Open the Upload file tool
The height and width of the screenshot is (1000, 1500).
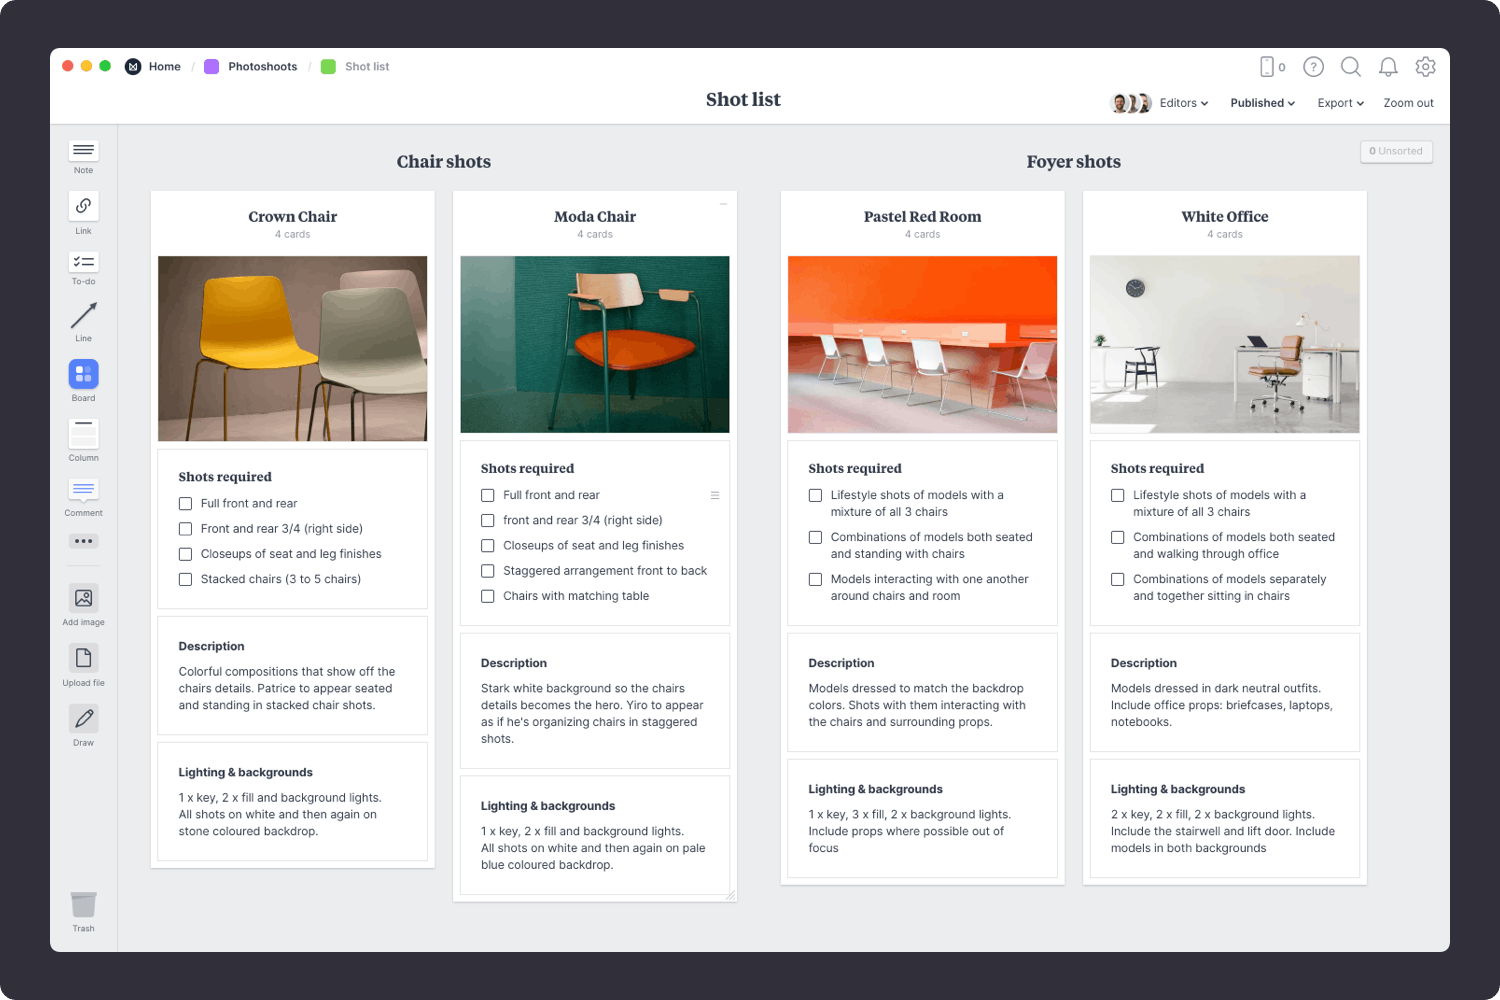(x=83, y=658)
